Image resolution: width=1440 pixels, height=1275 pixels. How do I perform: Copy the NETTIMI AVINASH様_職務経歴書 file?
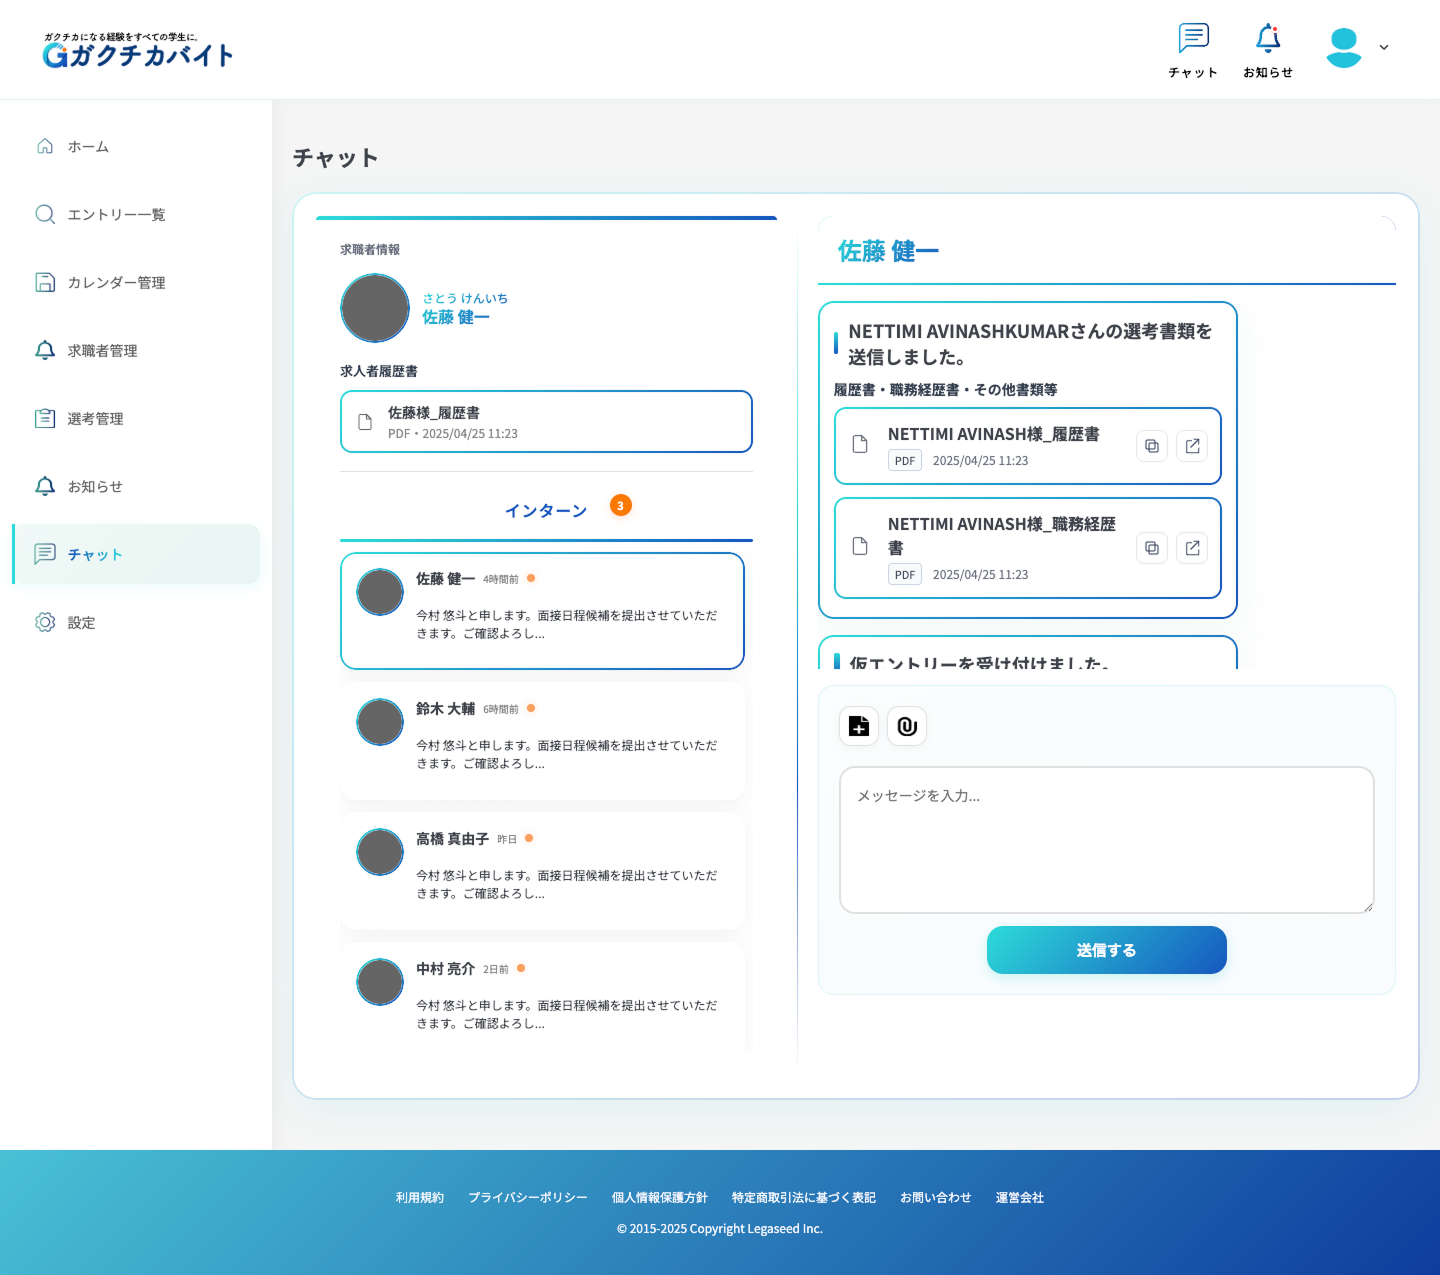(x=1152, y=548)
